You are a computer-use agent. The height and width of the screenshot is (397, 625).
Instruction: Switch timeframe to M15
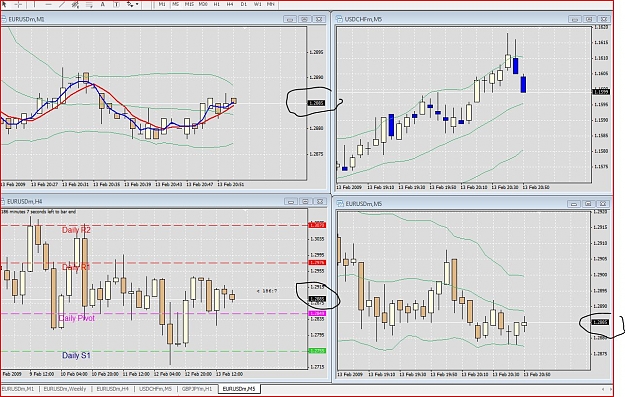(189, 4)
